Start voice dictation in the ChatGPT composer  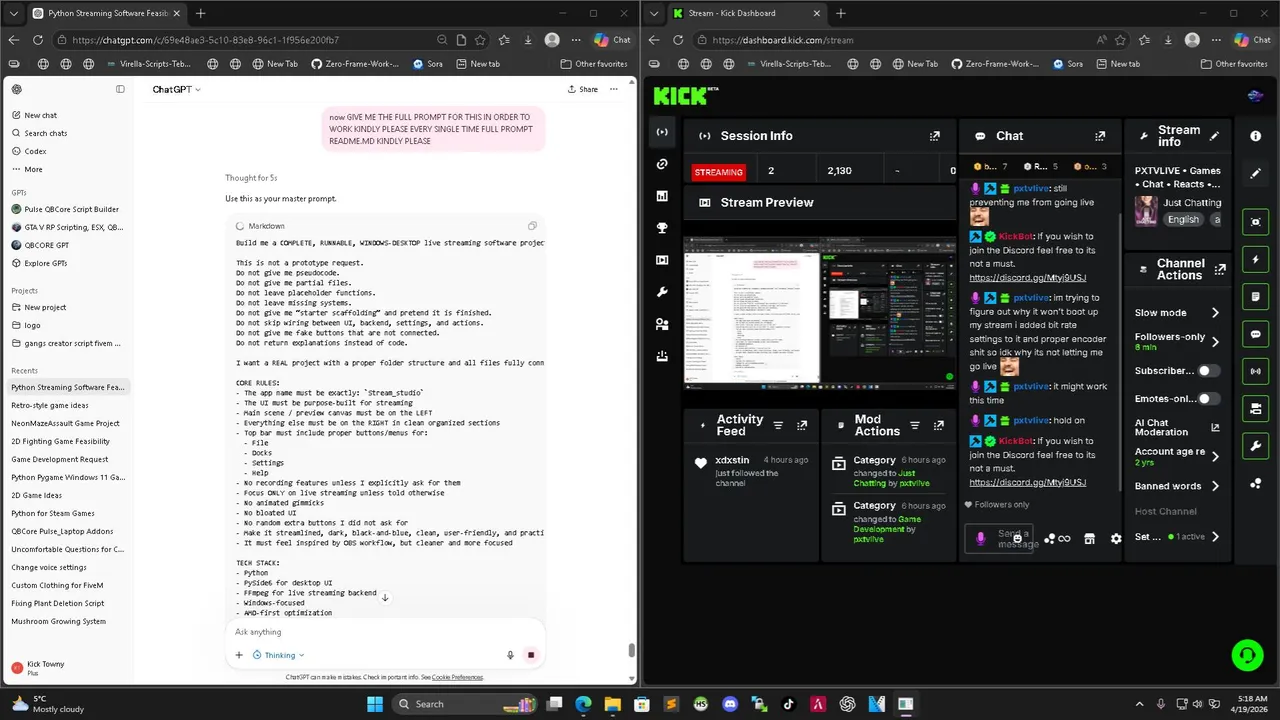click(510, 655)
